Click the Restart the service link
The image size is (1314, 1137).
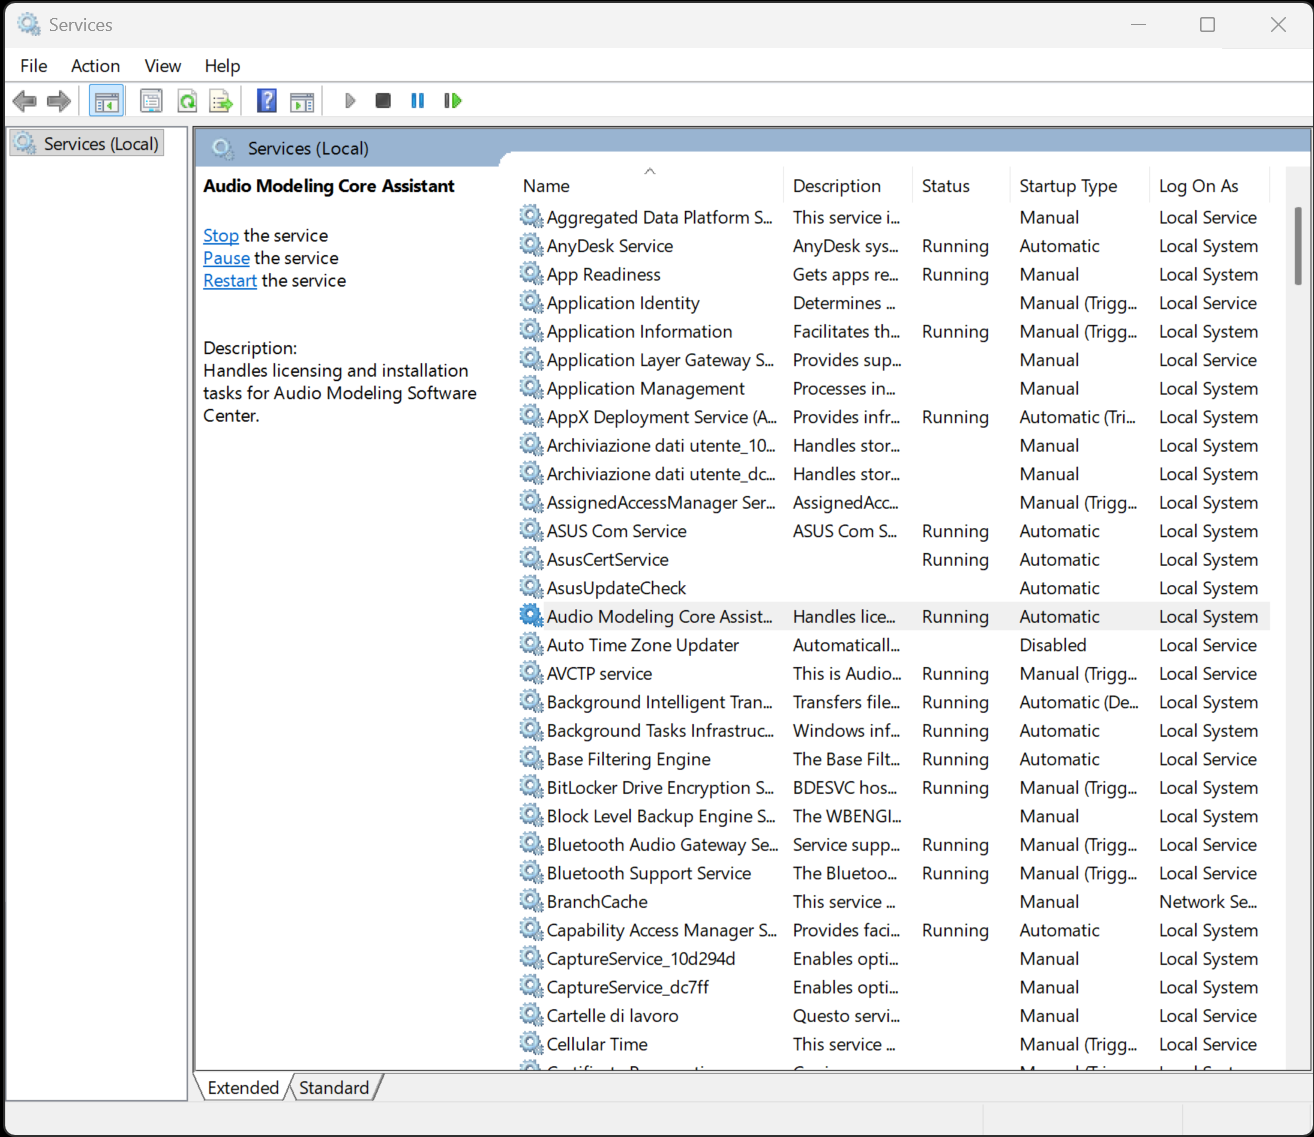[x=230, y=281]
